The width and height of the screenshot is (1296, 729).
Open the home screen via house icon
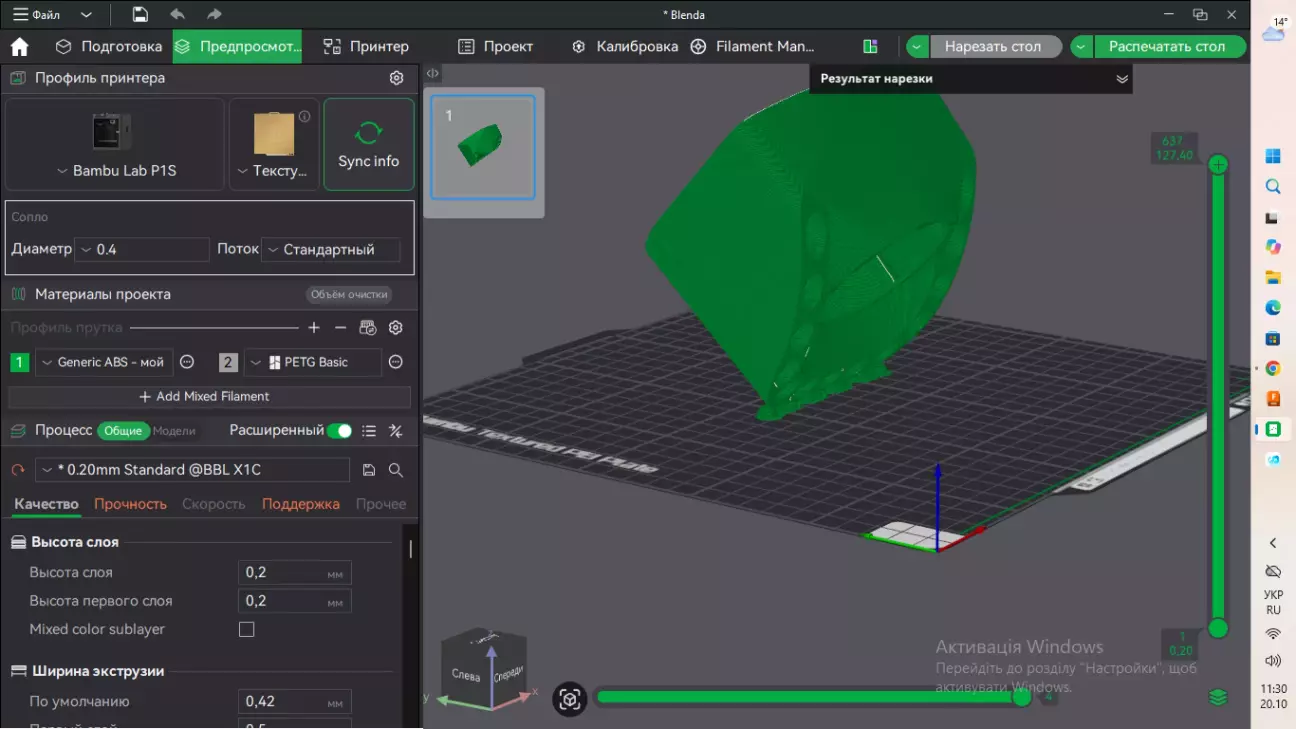tap(19, 47)
